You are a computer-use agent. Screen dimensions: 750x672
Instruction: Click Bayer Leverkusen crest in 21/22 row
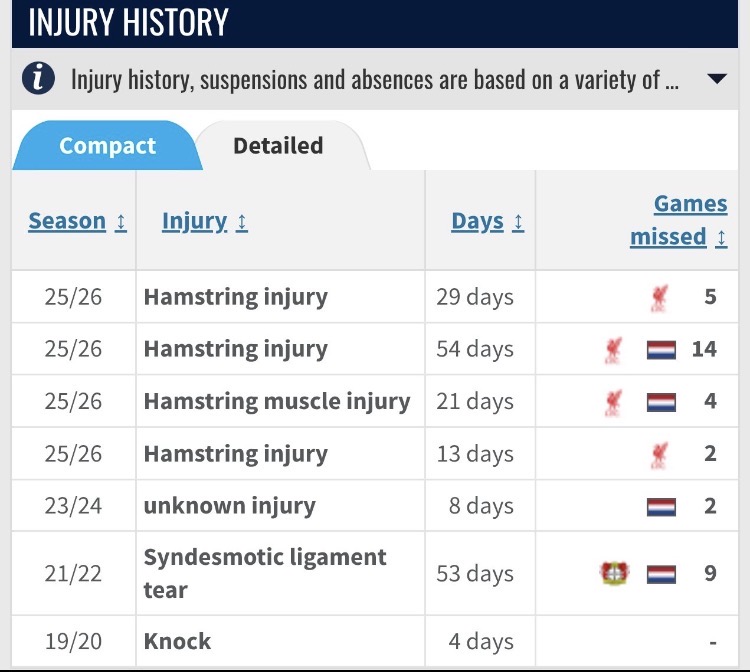click(x=614, y=574)
